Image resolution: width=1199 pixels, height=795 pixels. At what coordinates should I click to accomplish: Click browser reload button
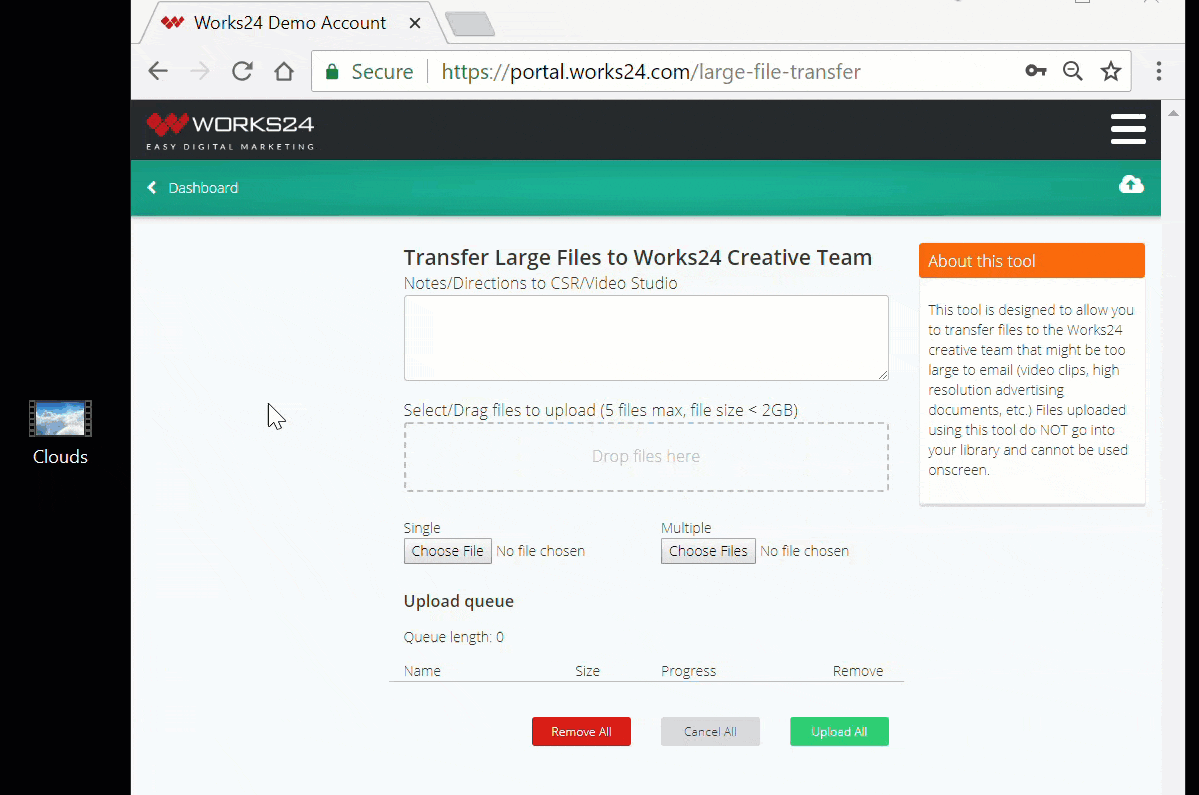pos(242,71)
